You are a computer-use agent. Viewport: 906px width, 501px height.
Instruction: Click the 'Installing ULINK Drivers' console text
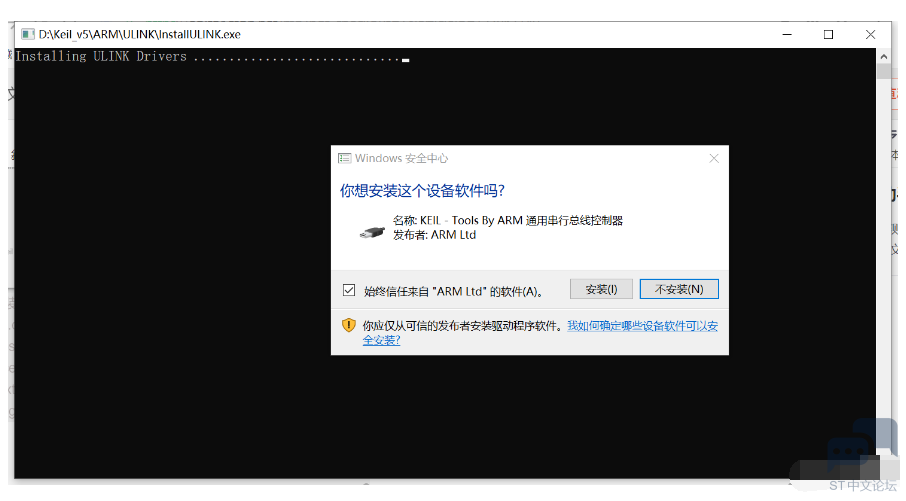point(101,57)
